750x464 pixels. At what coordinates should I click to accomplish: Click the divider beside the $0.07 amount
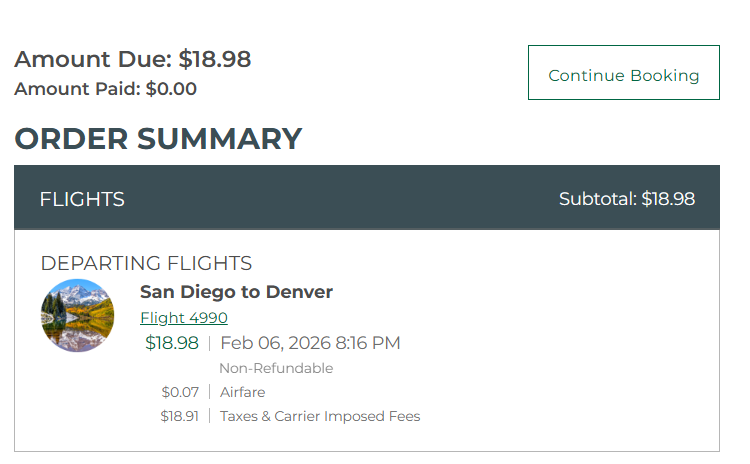(209, 392)
